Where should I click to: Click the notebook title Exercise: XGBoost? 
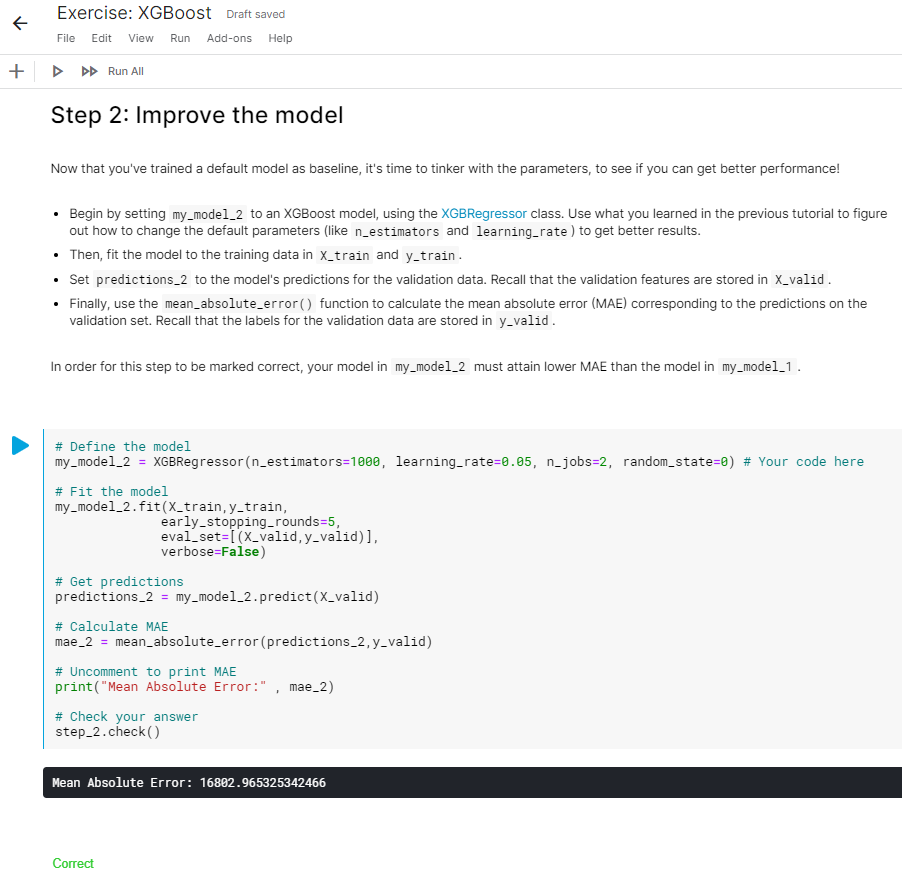coord(134,13)
